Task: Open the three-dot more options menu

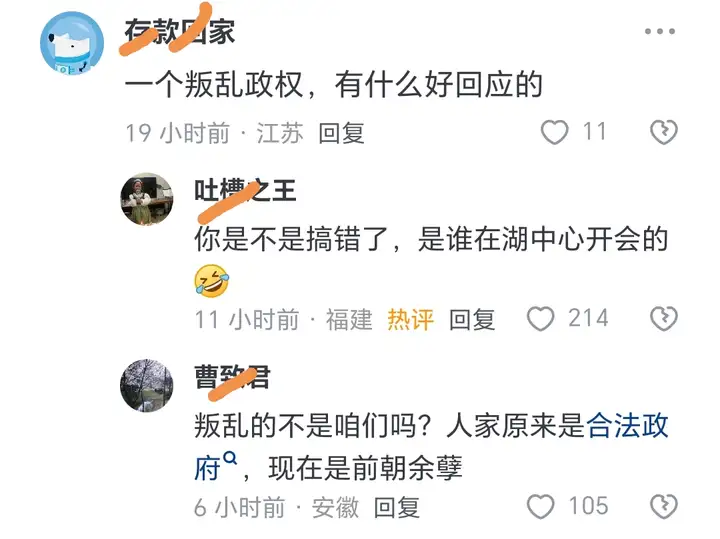Action: point(659,31)
